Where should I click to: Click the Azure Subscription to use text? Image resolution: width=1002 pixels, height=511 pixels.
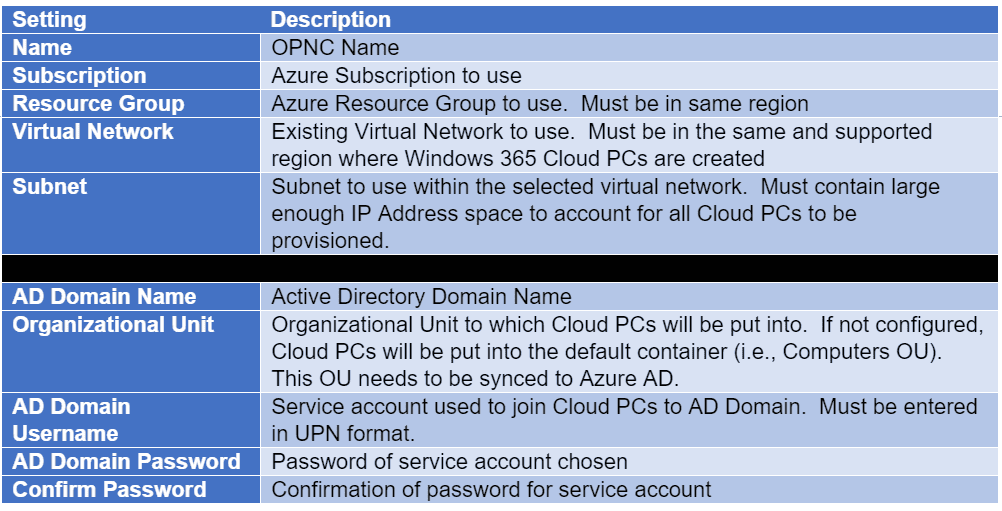pos(396,75)
